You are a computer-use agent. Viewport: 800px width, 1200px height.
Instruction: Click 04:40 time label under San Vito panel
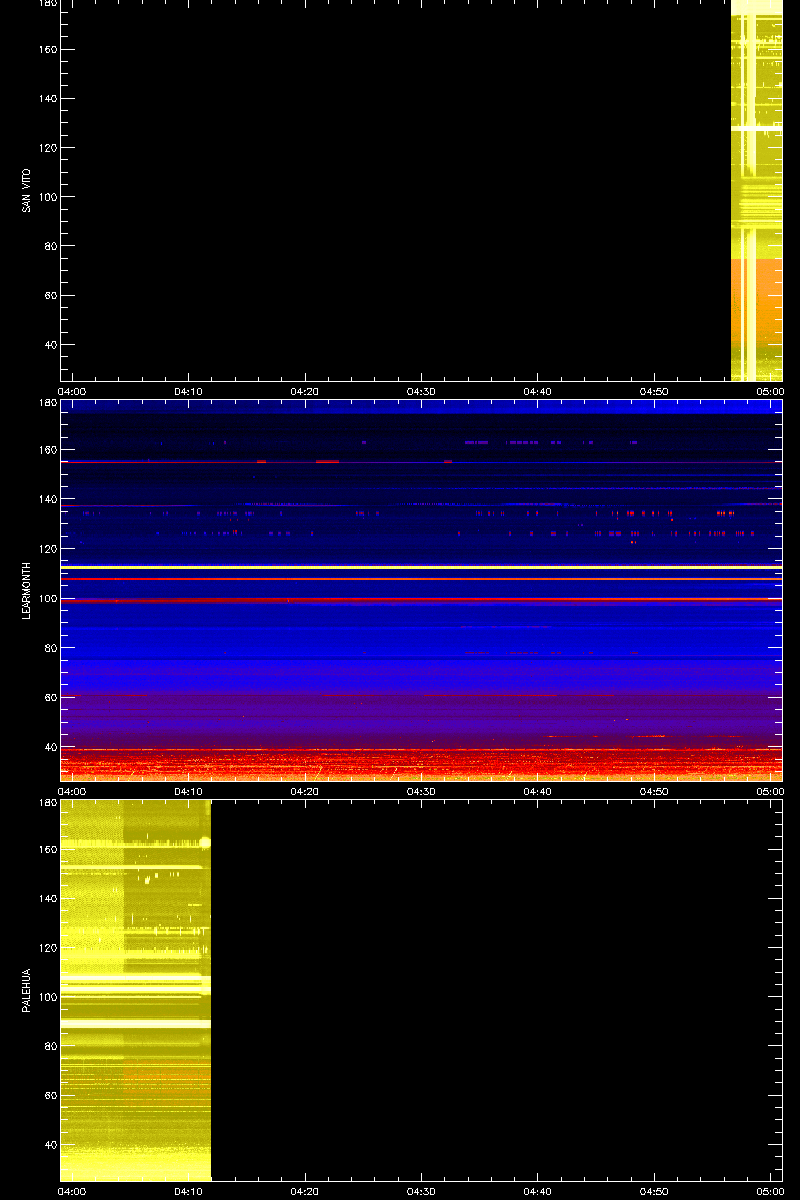538,391
